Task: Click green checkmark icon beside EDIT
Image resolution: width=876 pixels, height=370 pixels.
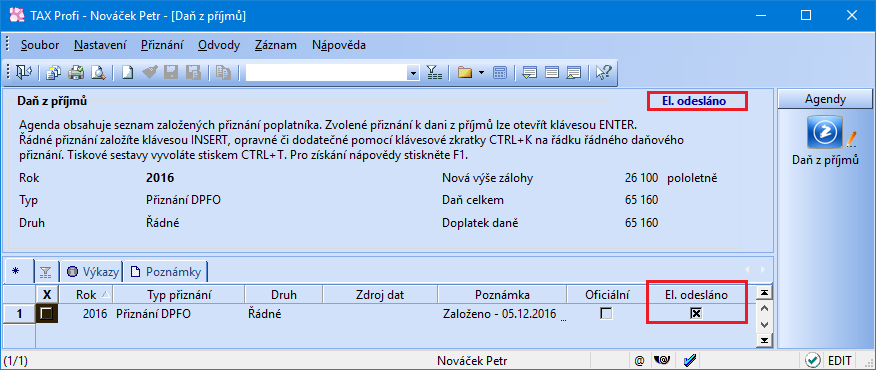Action: coord(813,360)
